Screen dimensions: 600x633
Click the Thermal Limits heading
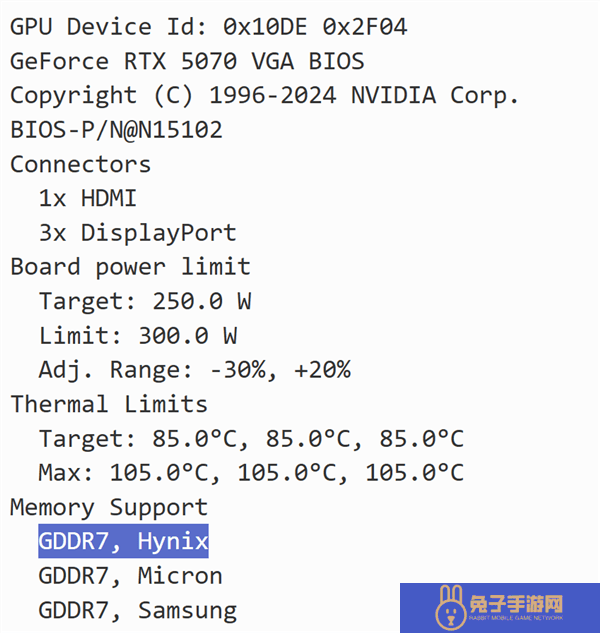pyautogui.click(x=109, y=404)
